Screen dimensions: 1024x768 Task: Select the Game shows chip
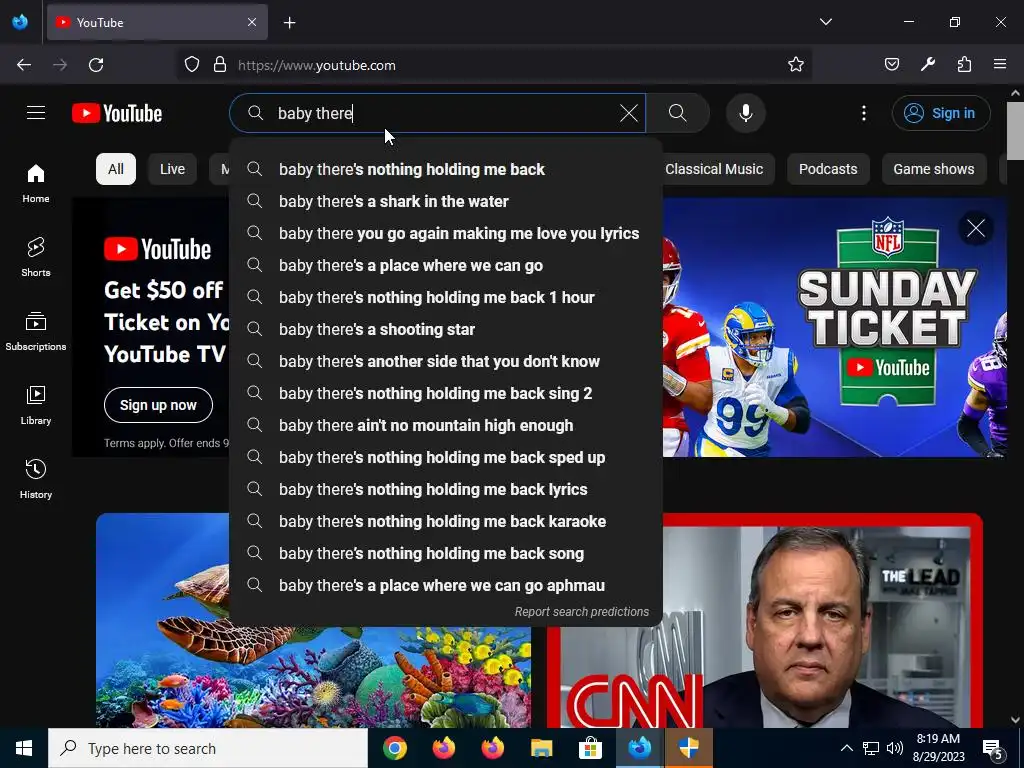(x=934, y=169)
